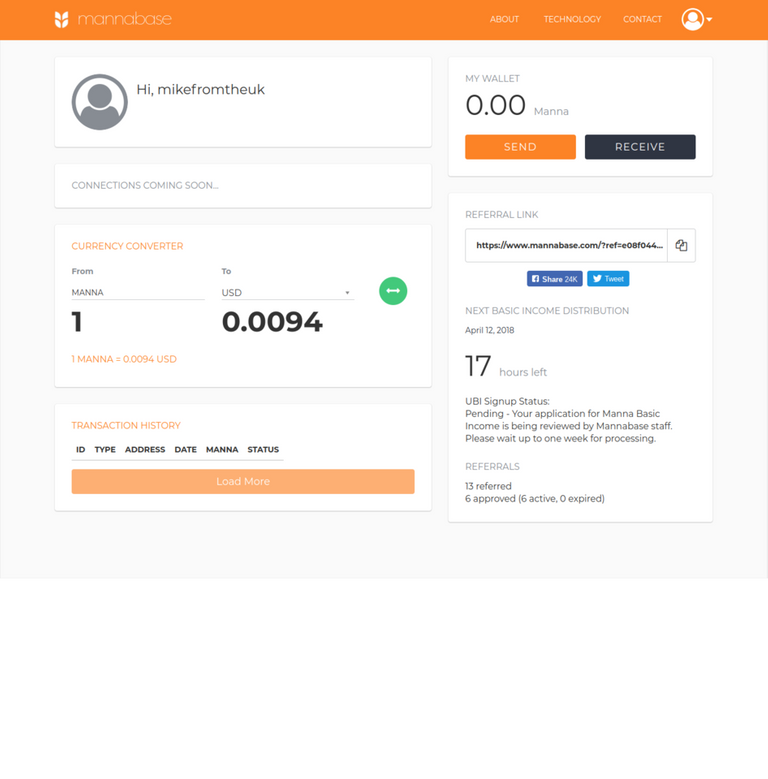Click the Mannabase leaf logo icon
Viewport: 768px width, 779px height.
(x=62, y=19)
